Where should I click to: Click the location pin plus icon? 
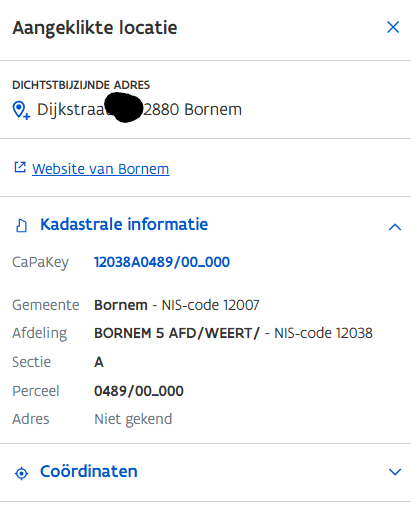(x=21, y=110)
